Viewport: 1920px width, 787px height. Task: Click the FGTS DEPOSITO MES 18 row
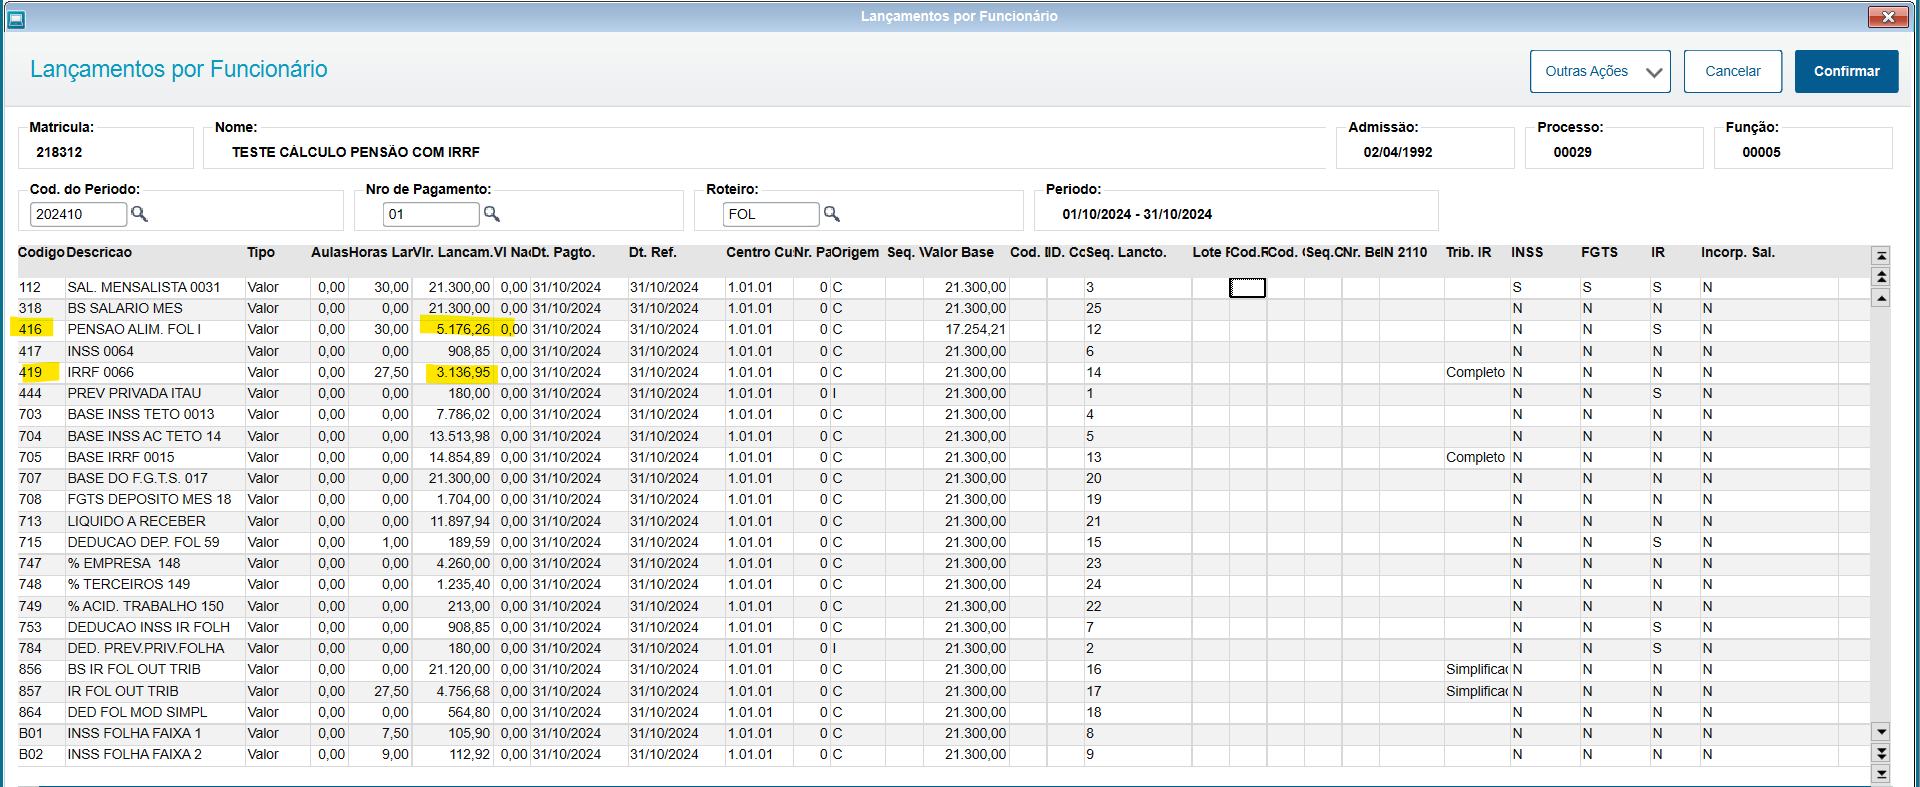pyautogui.click(x=944, y=499)
